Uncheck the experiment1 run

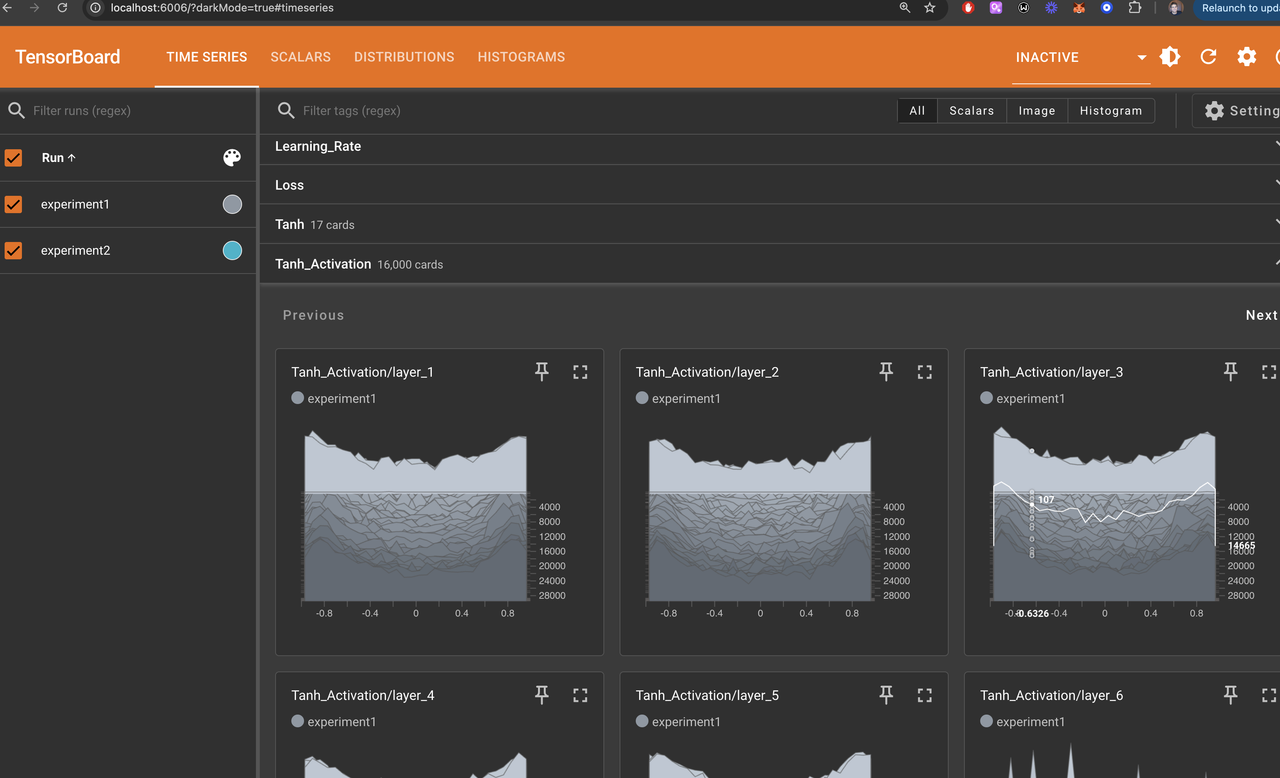pyautogui.click(x=13, y=204)
